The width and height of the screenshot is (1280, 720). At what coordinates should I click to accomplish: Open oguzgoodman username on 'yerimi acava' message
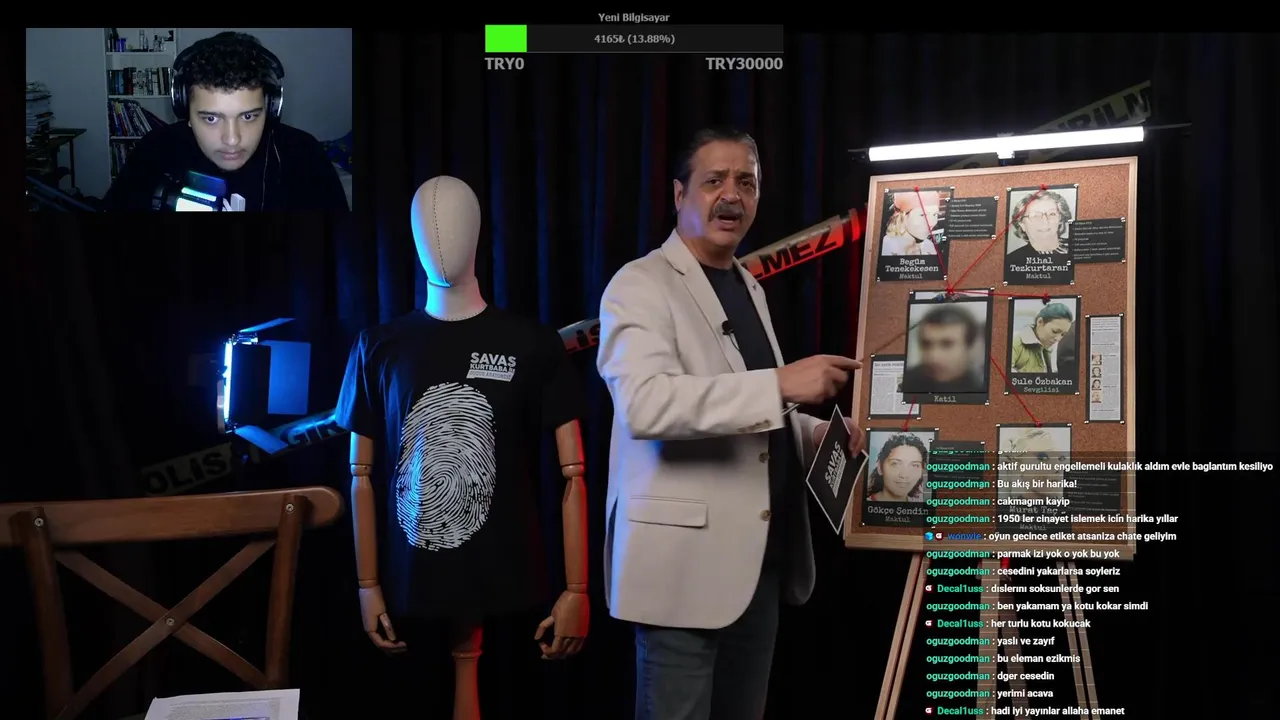(958, 694)
